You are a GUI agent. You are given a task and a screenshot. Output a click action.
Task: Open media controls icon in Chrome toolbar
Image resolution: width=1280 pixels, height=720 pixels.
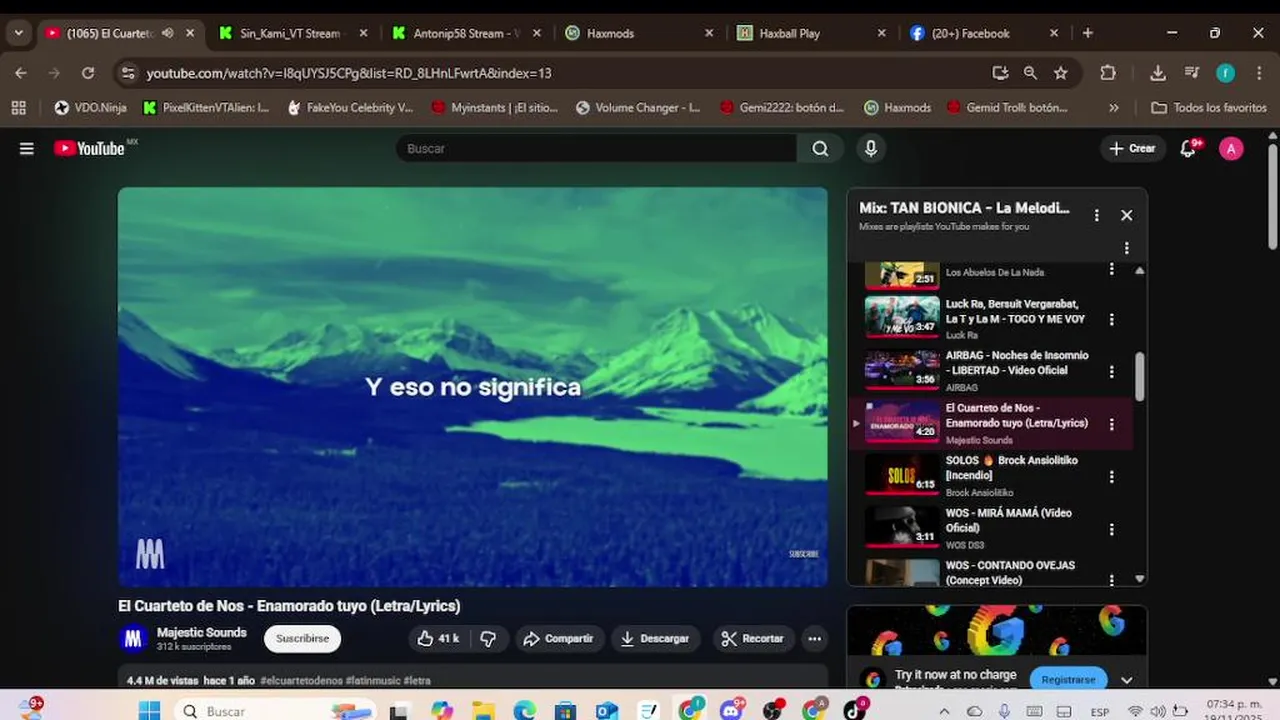[1191, 73]
